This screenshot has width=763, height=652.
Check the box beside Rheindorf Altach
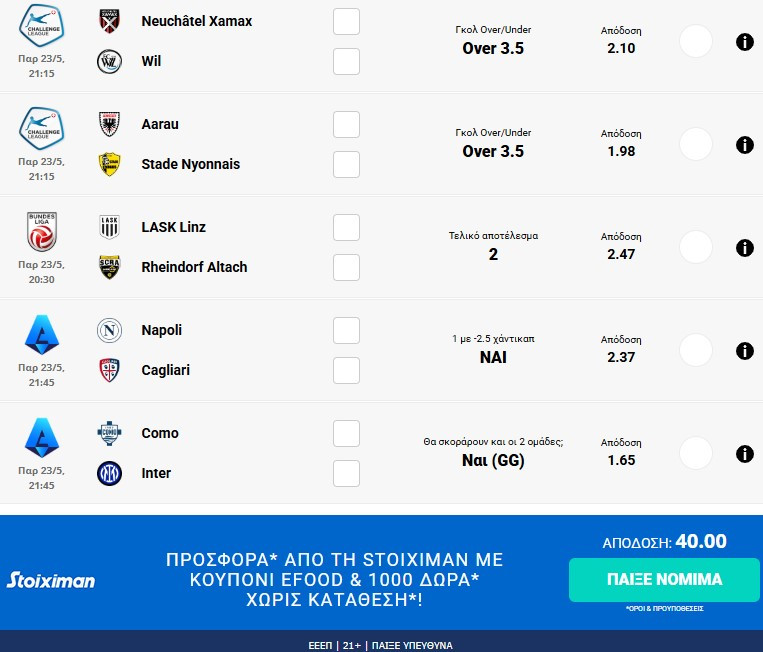[346, 268]
